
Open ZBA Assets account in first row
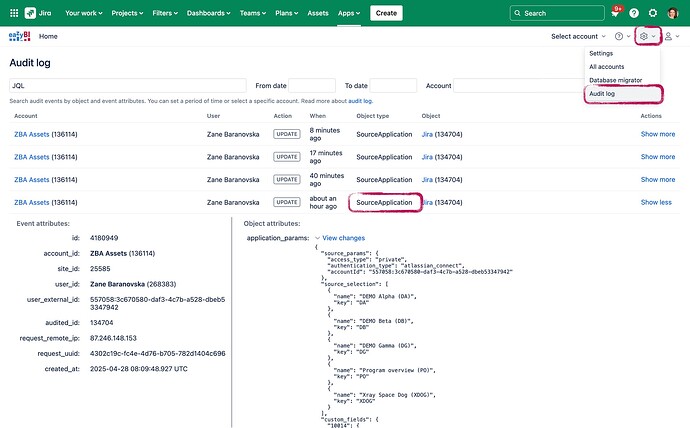pyautogui.click(x=32, y=134)
